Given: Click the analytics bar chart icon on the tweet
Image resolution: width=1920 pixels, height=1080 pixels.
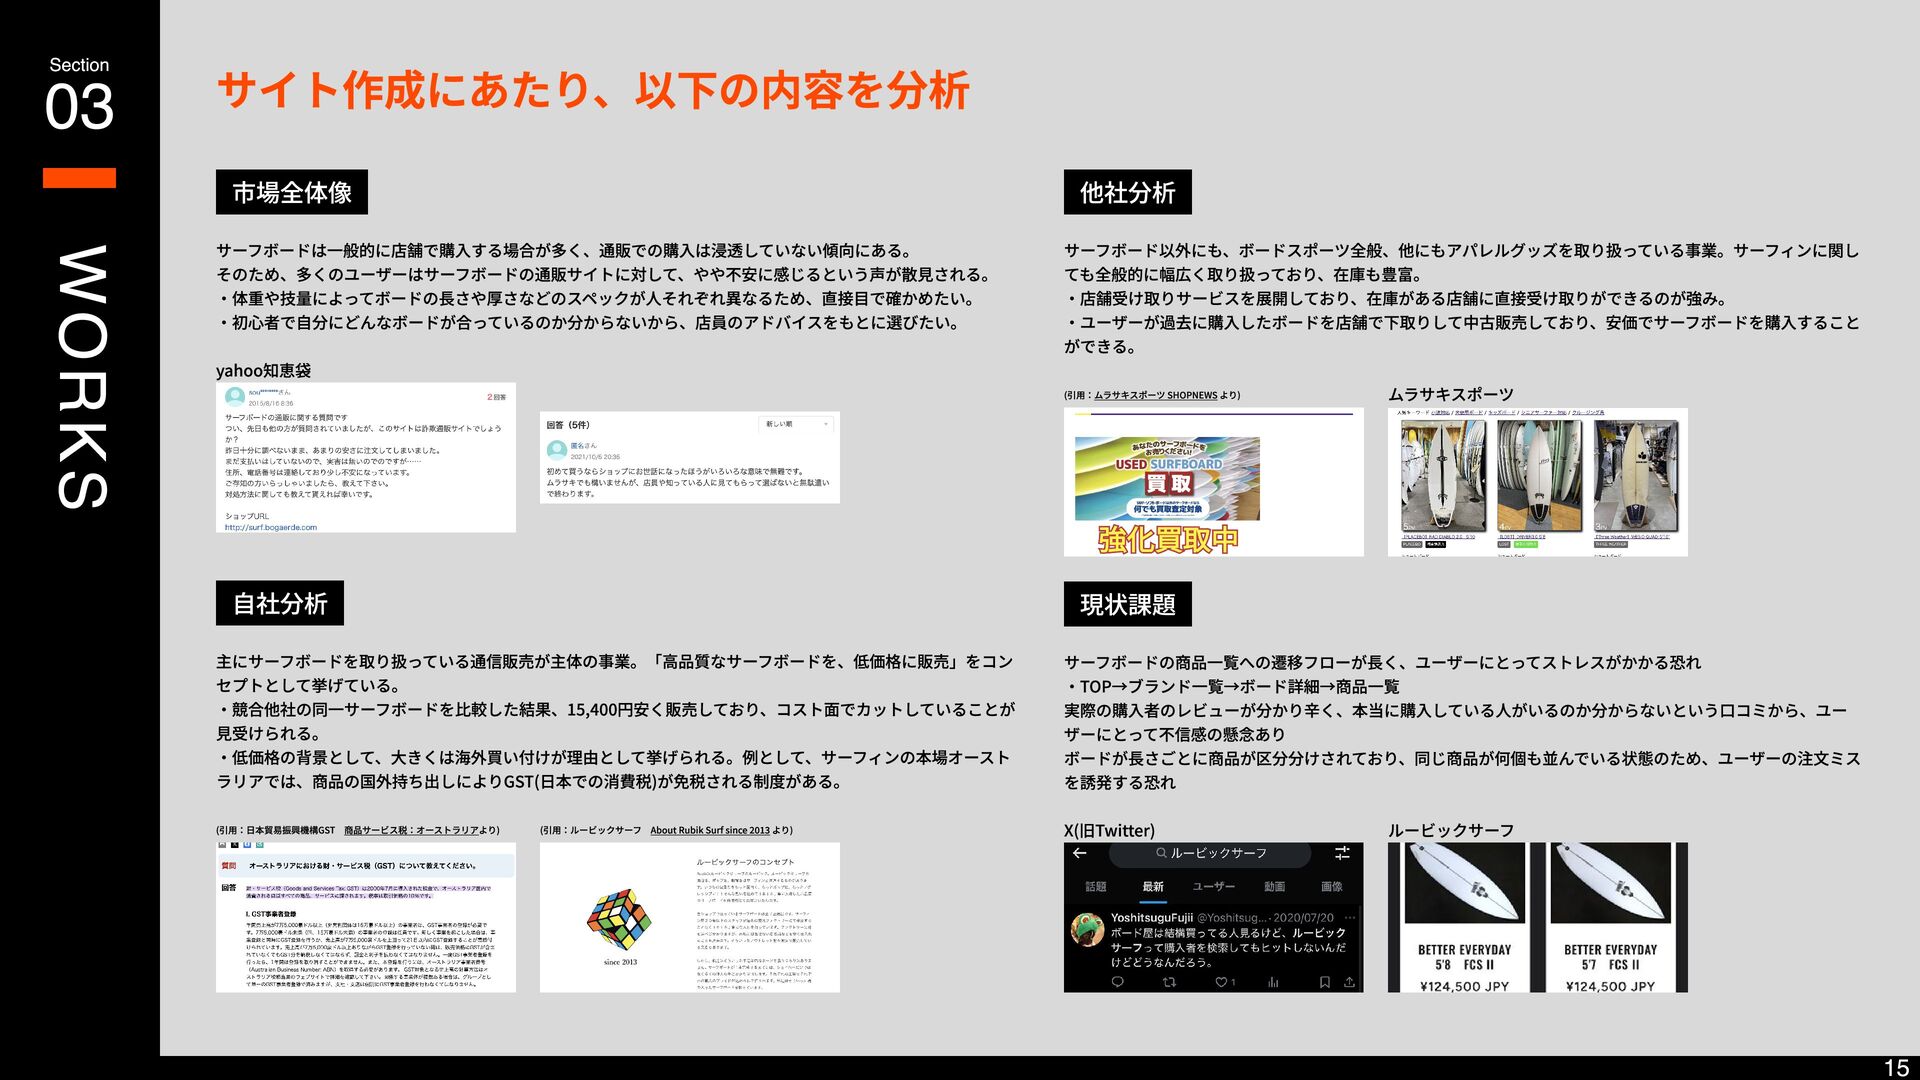Looking at the screenshot, I should coord(1273,982).
